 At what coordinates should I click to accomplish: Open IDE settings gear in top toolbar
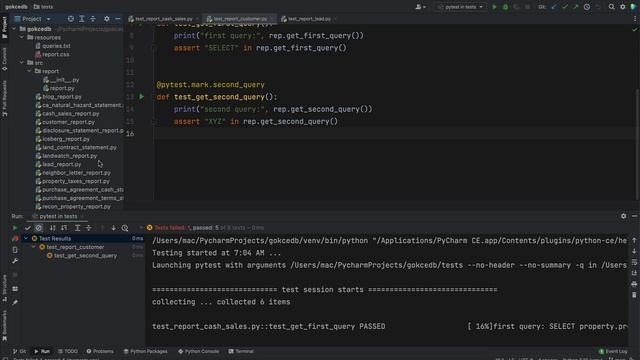pyautogui.click(x=622, y=7)
